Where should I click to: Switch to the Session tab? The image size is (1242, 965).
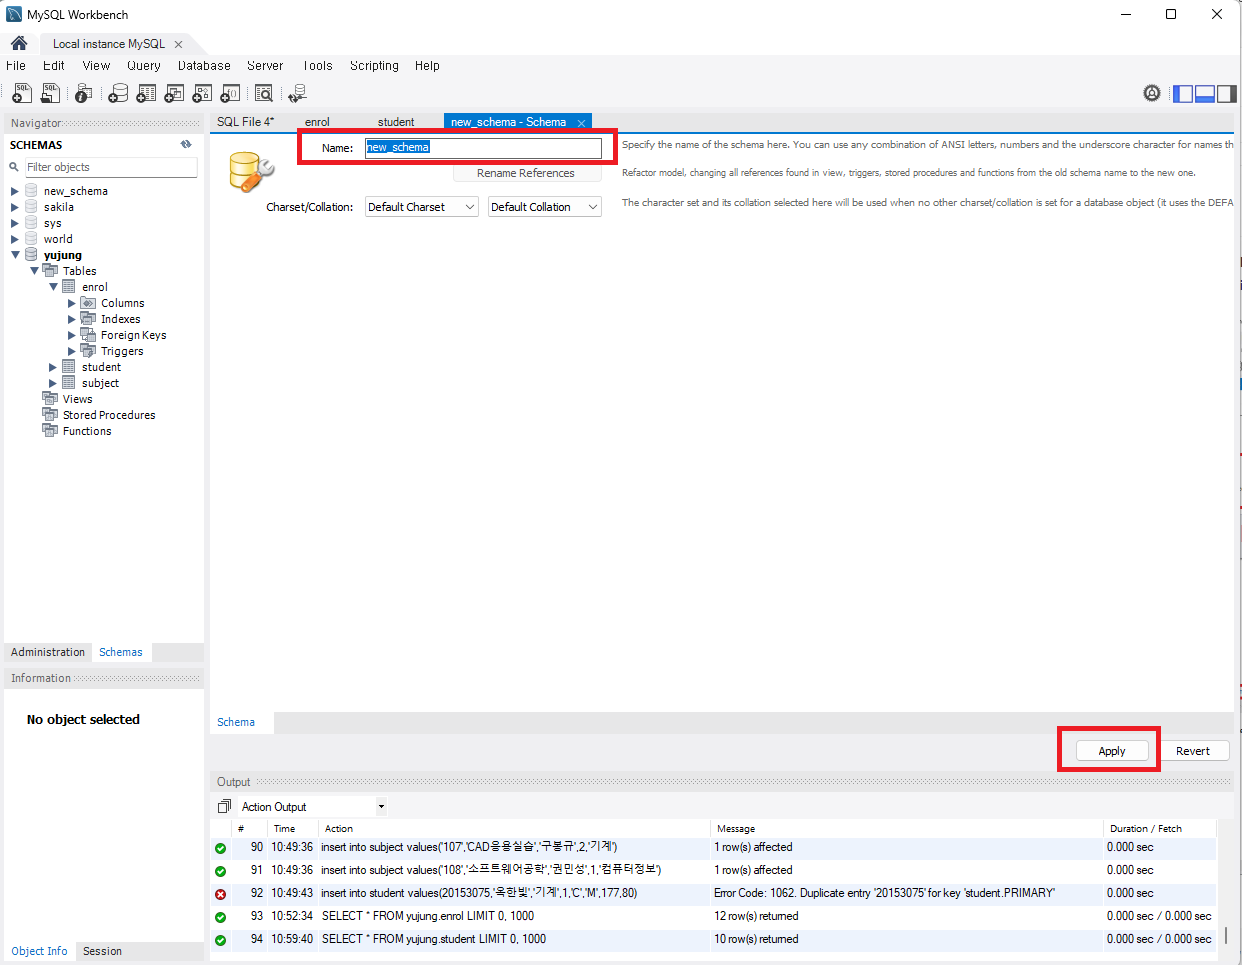point(102,951)
